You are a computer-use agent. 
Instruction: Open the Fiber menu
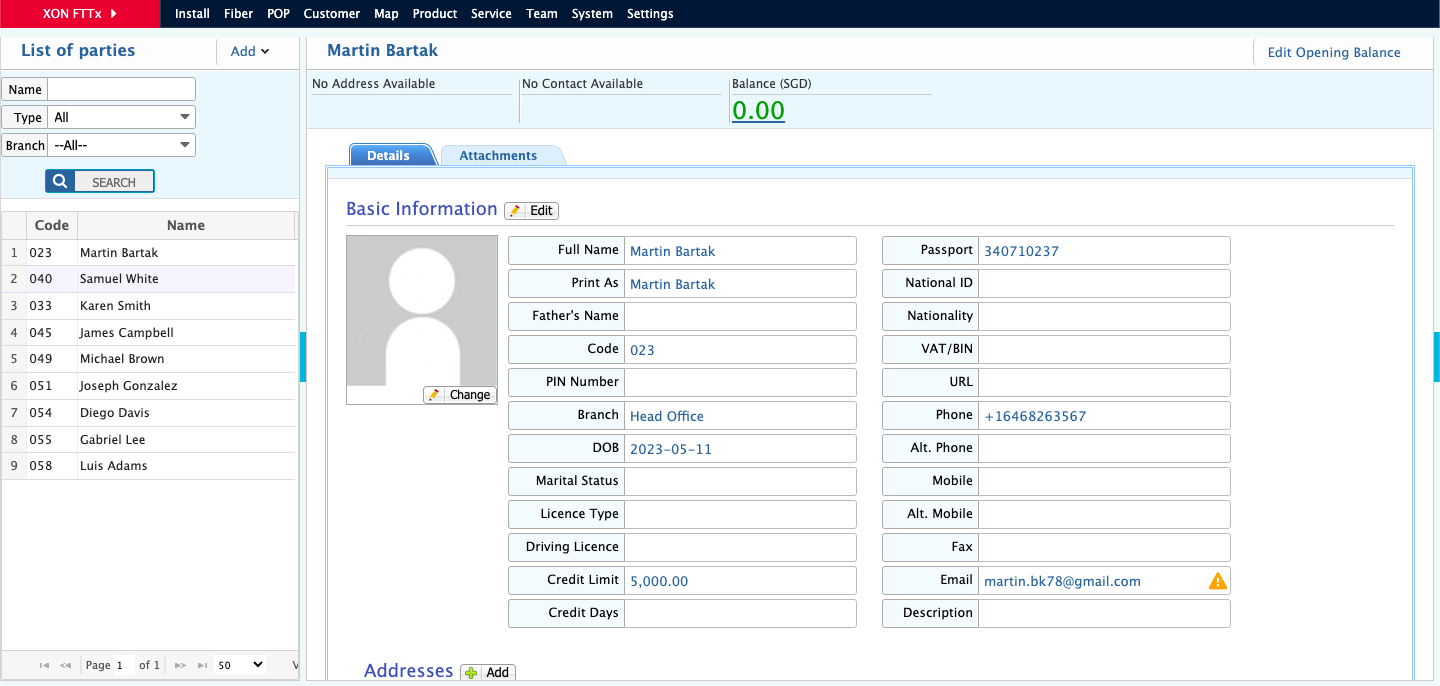238,14
